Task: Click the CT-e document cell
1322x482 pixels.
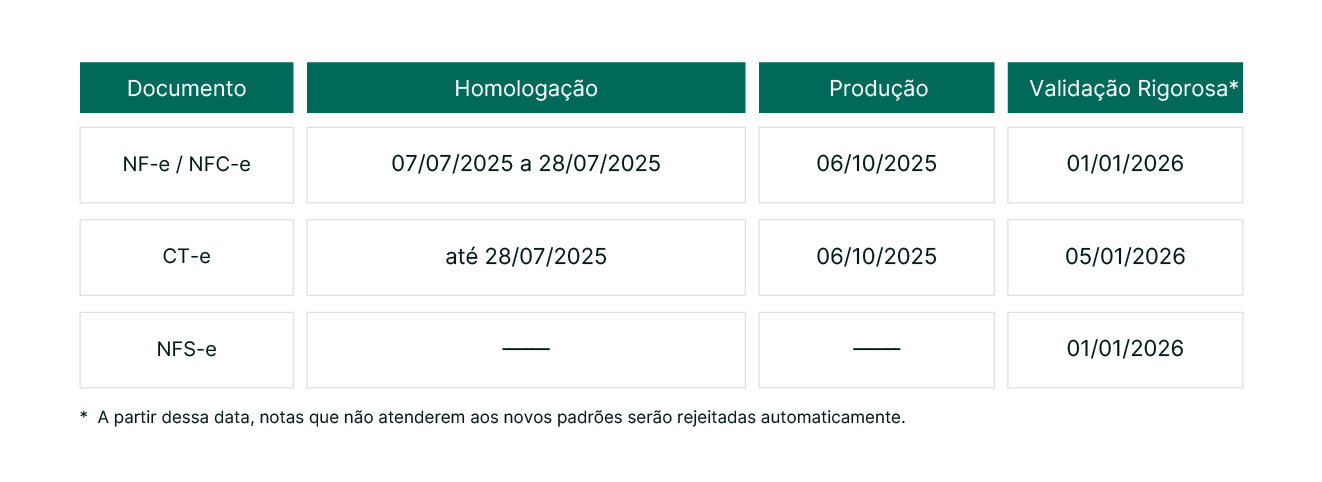Action: (x=186, y=257)
